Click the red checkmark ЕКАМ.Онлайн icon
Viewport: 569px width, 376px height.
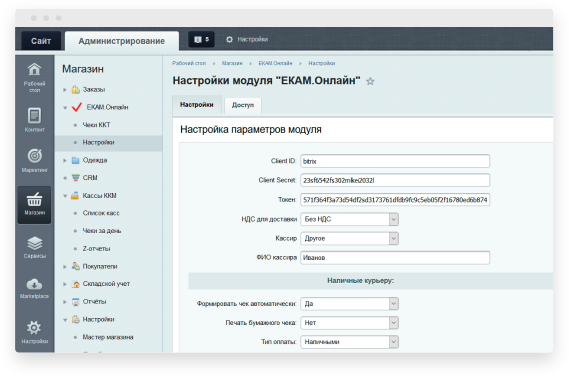point(77,107)
